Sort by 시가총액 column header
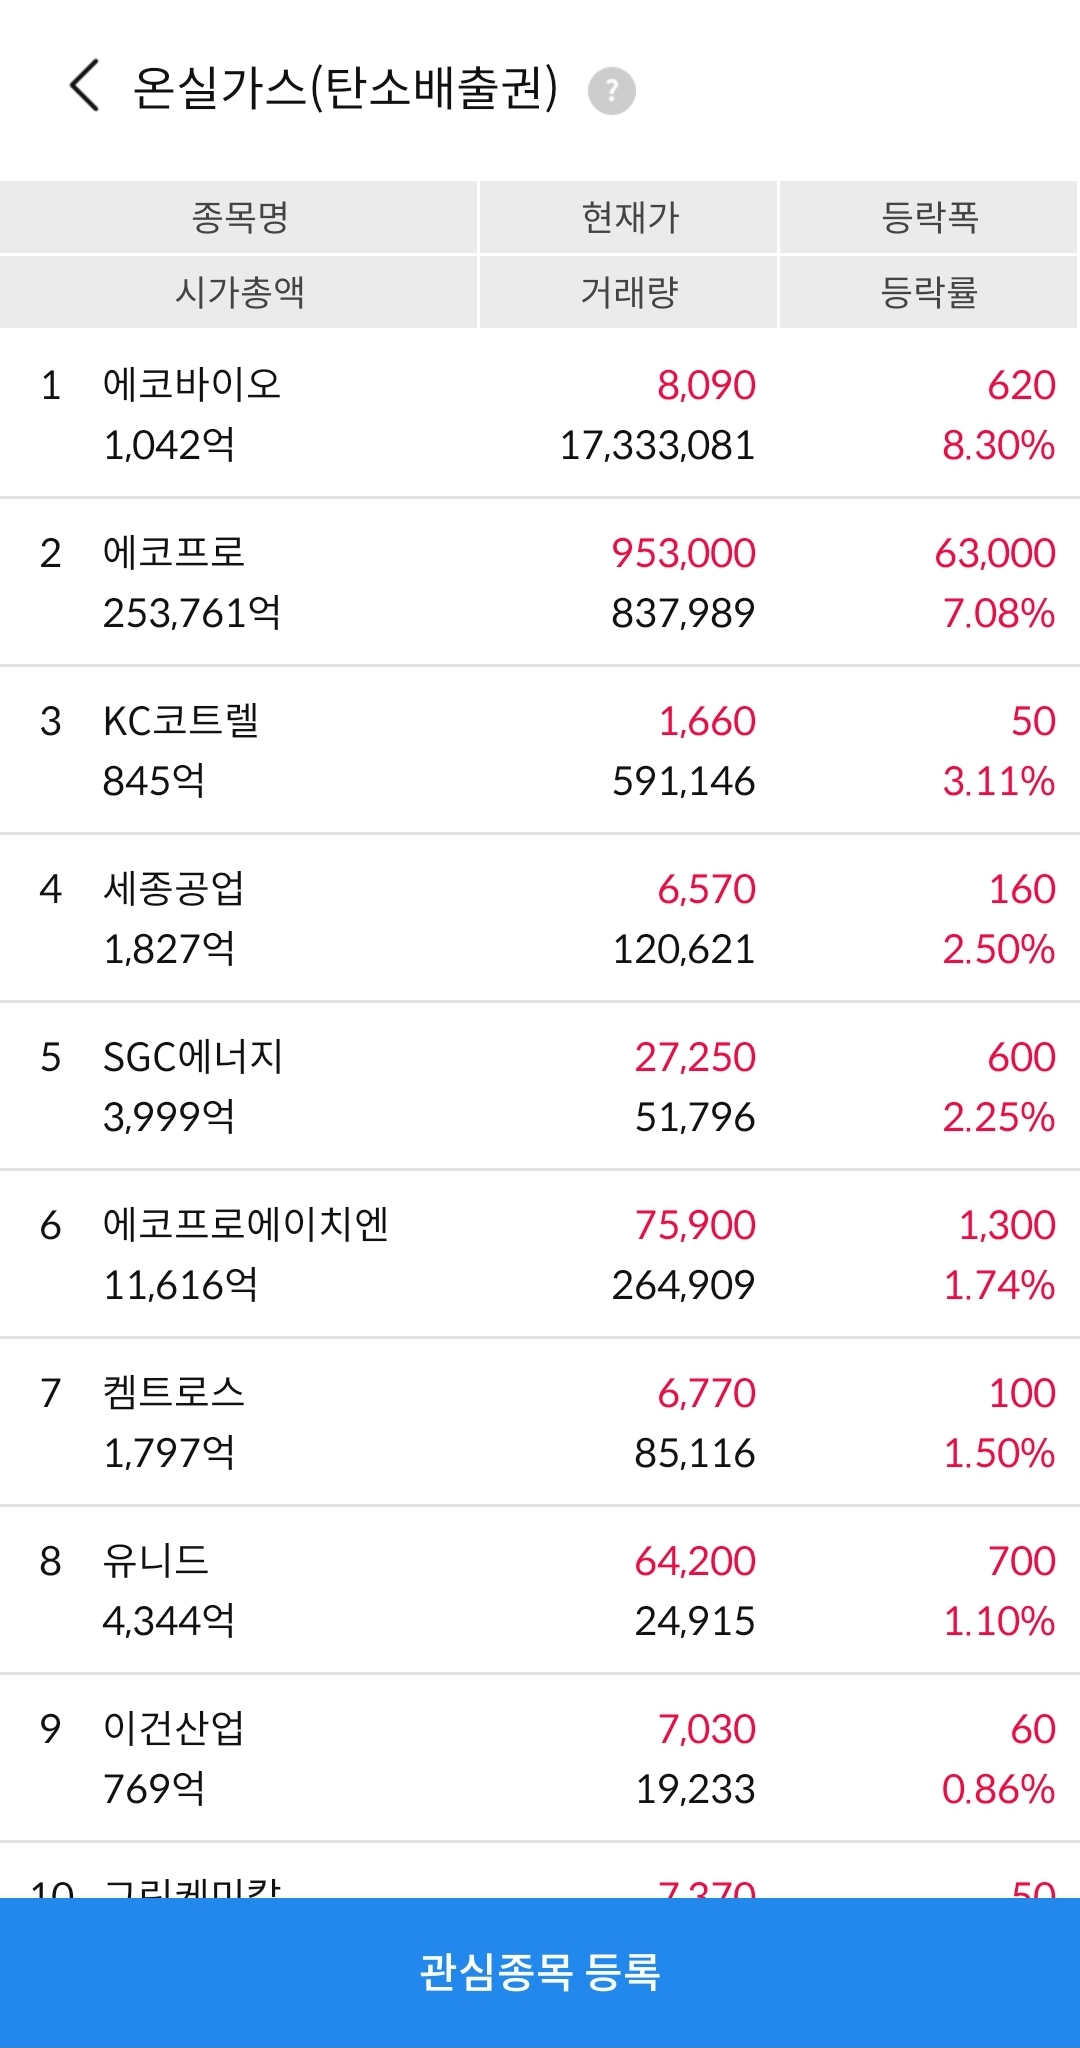 coord(239,292)
